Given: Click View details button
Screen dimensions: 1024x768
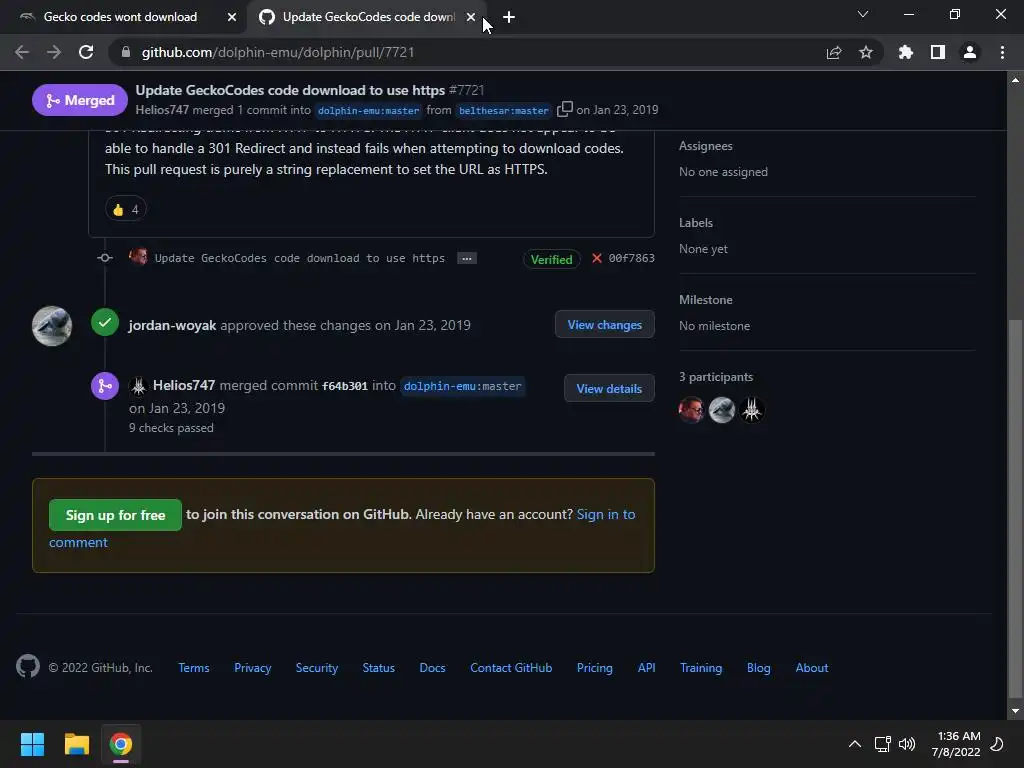Looking at the screenshot, I should (609, 389).
